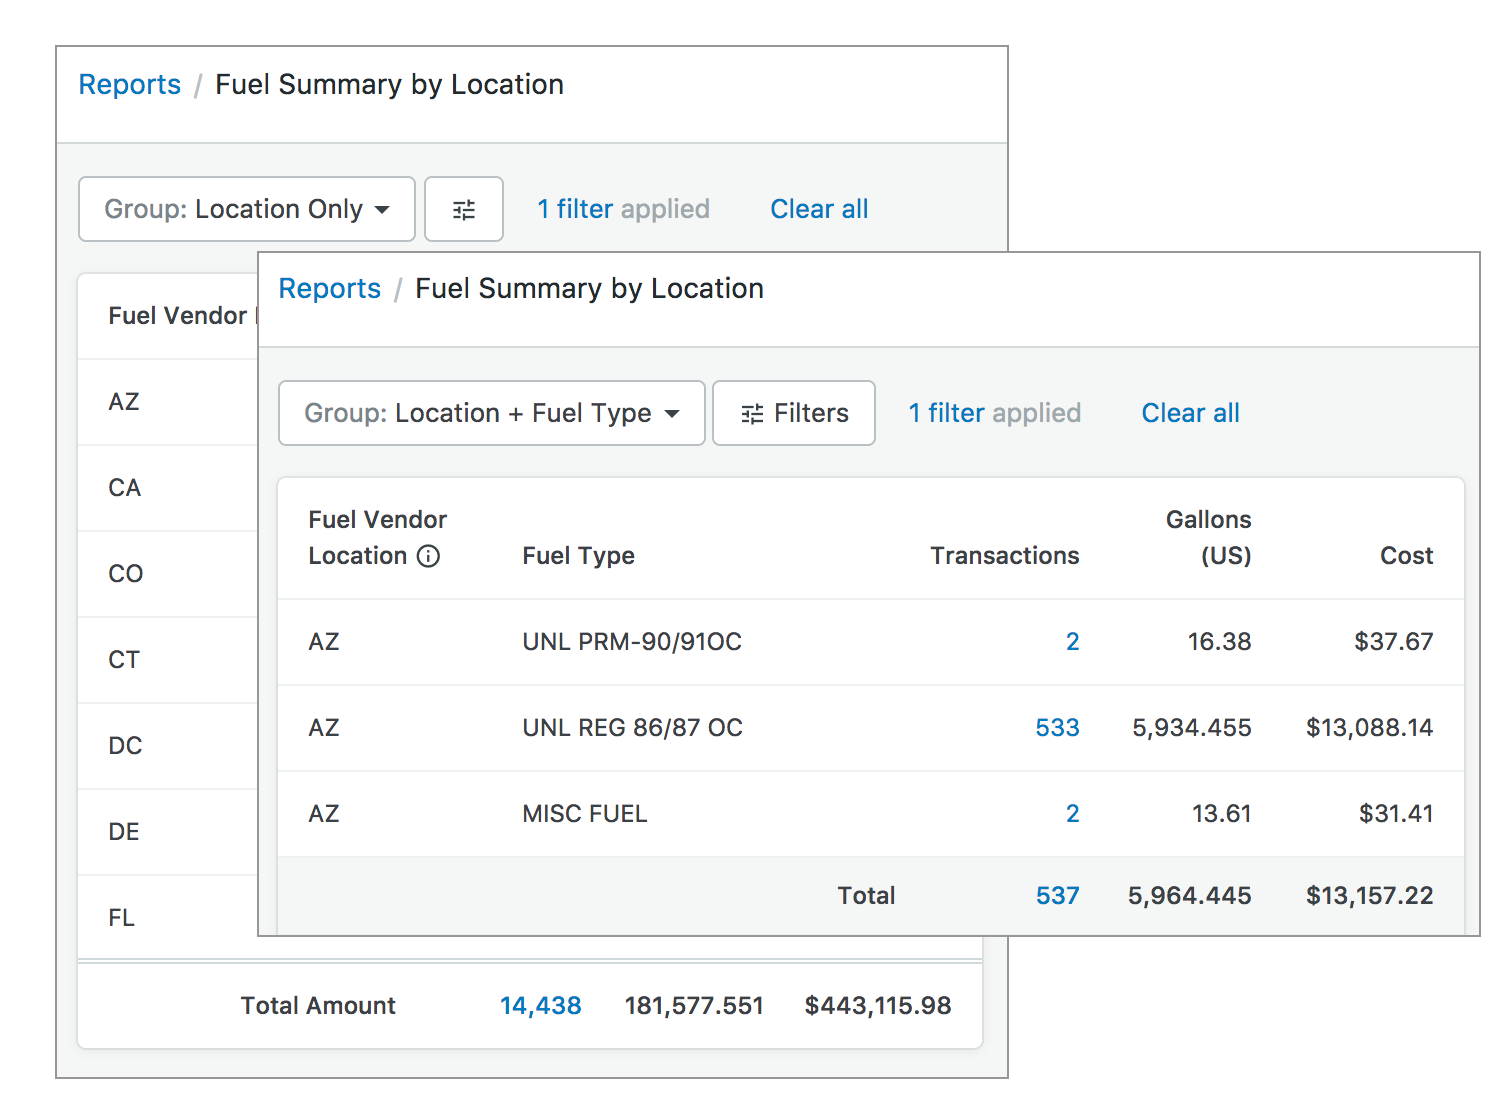Expand Group: Location + Fuel Type dropdown
The image size is (1500, 1116).
pyautogui.click(x=491, y=413)
